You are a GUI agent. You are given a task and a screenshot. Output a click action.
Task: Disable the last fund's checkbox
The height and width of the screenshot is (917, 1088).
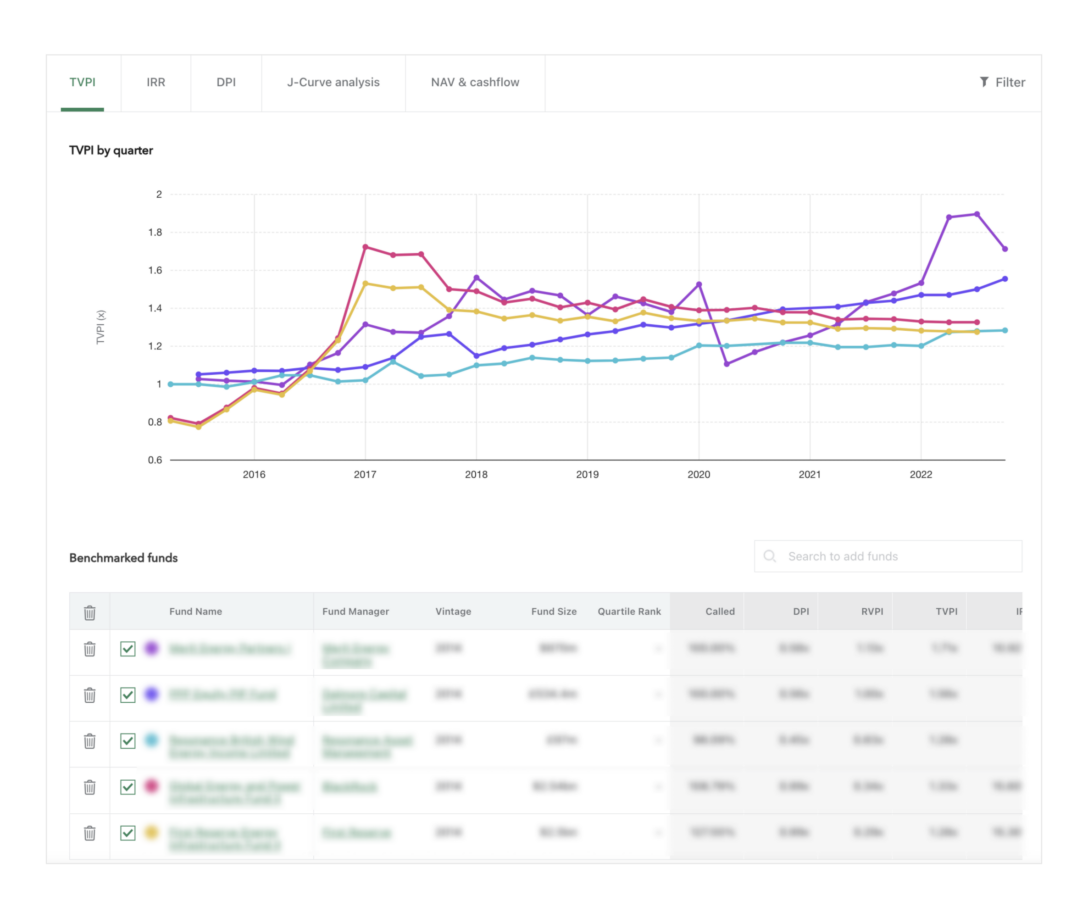128,833
